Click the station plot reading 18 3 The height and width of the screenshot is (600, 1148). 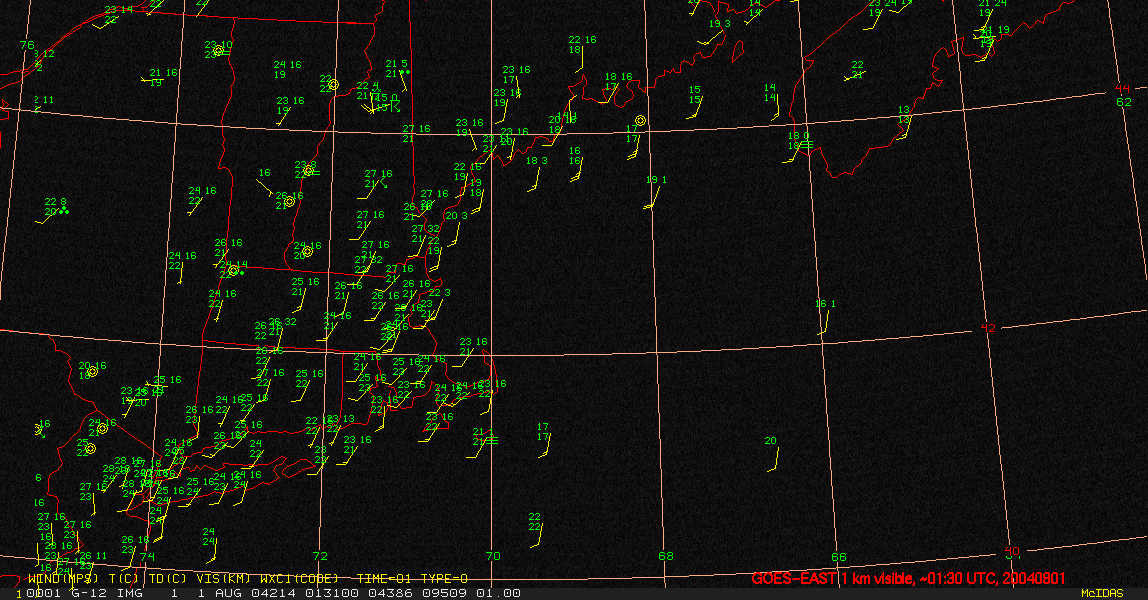[537, 174]
